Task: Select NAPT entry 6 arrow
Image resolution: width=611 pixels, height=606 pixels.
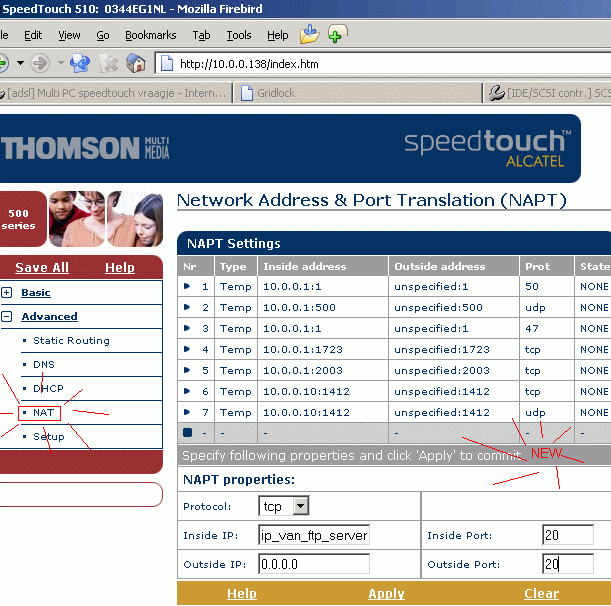Action: pyautogui.click(x=187, y=391)
